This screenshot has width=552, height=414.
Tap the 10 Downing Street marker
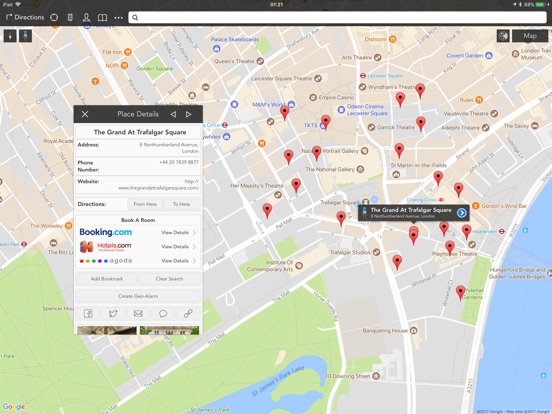click(376, 376)
